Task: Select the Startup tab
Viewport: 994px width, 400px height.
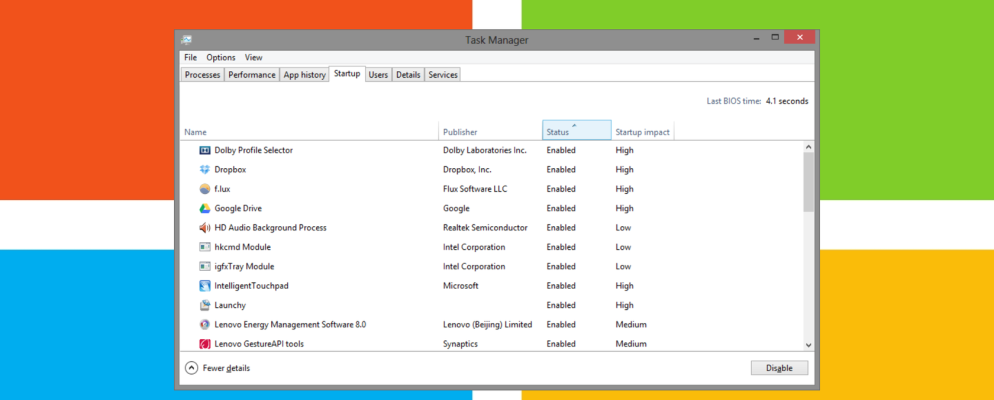Action: coord(347,74)
